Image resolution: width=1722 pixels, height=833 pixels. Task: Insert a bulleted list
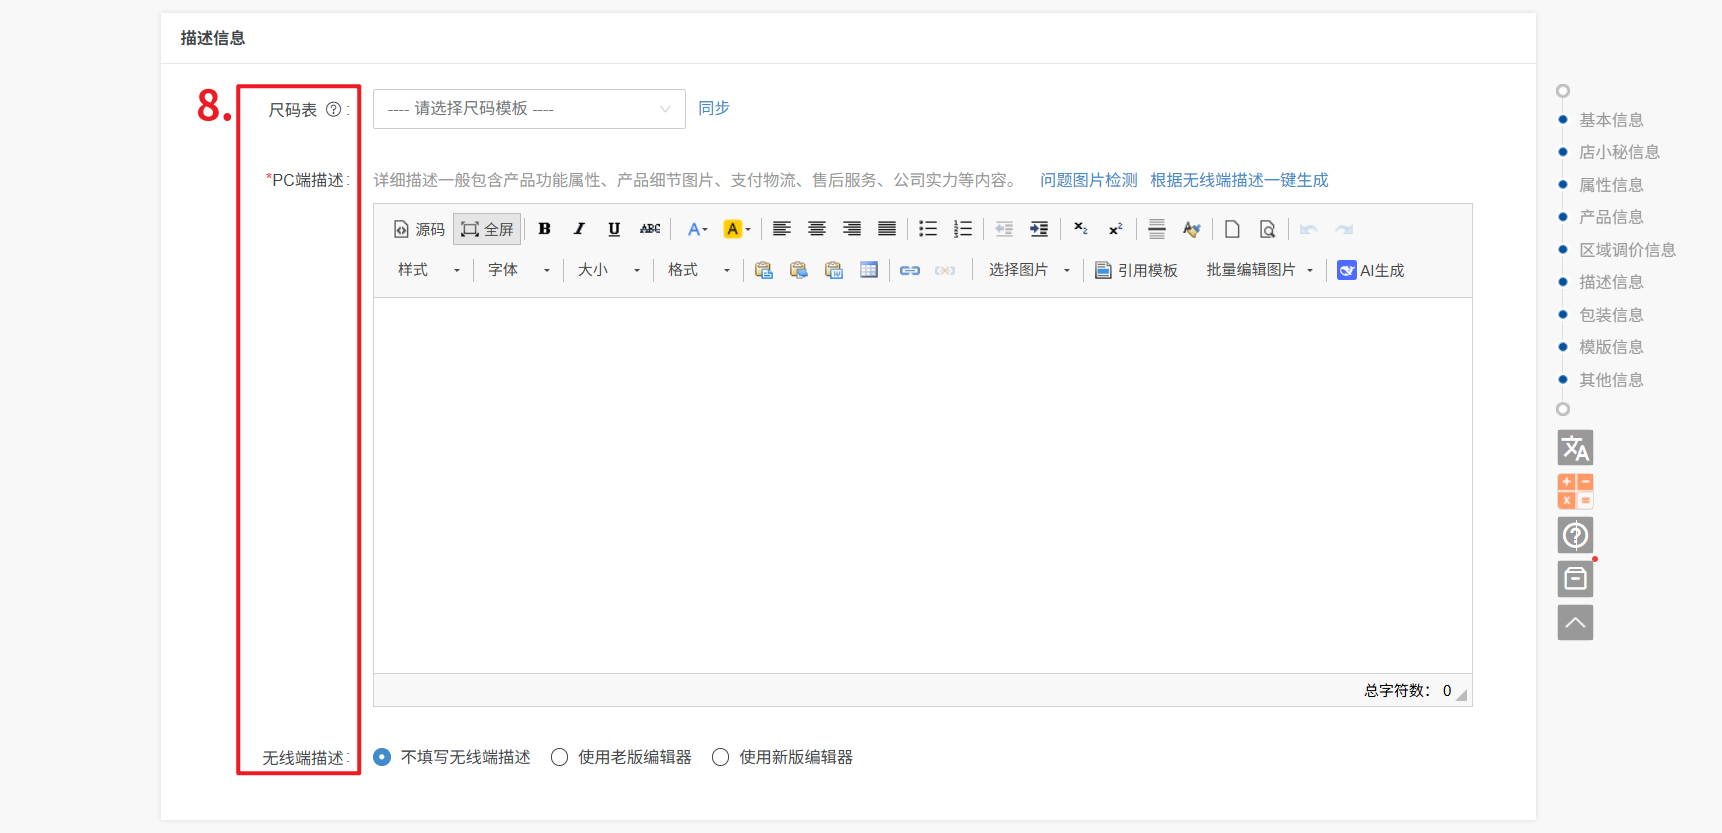click(927, 229)
